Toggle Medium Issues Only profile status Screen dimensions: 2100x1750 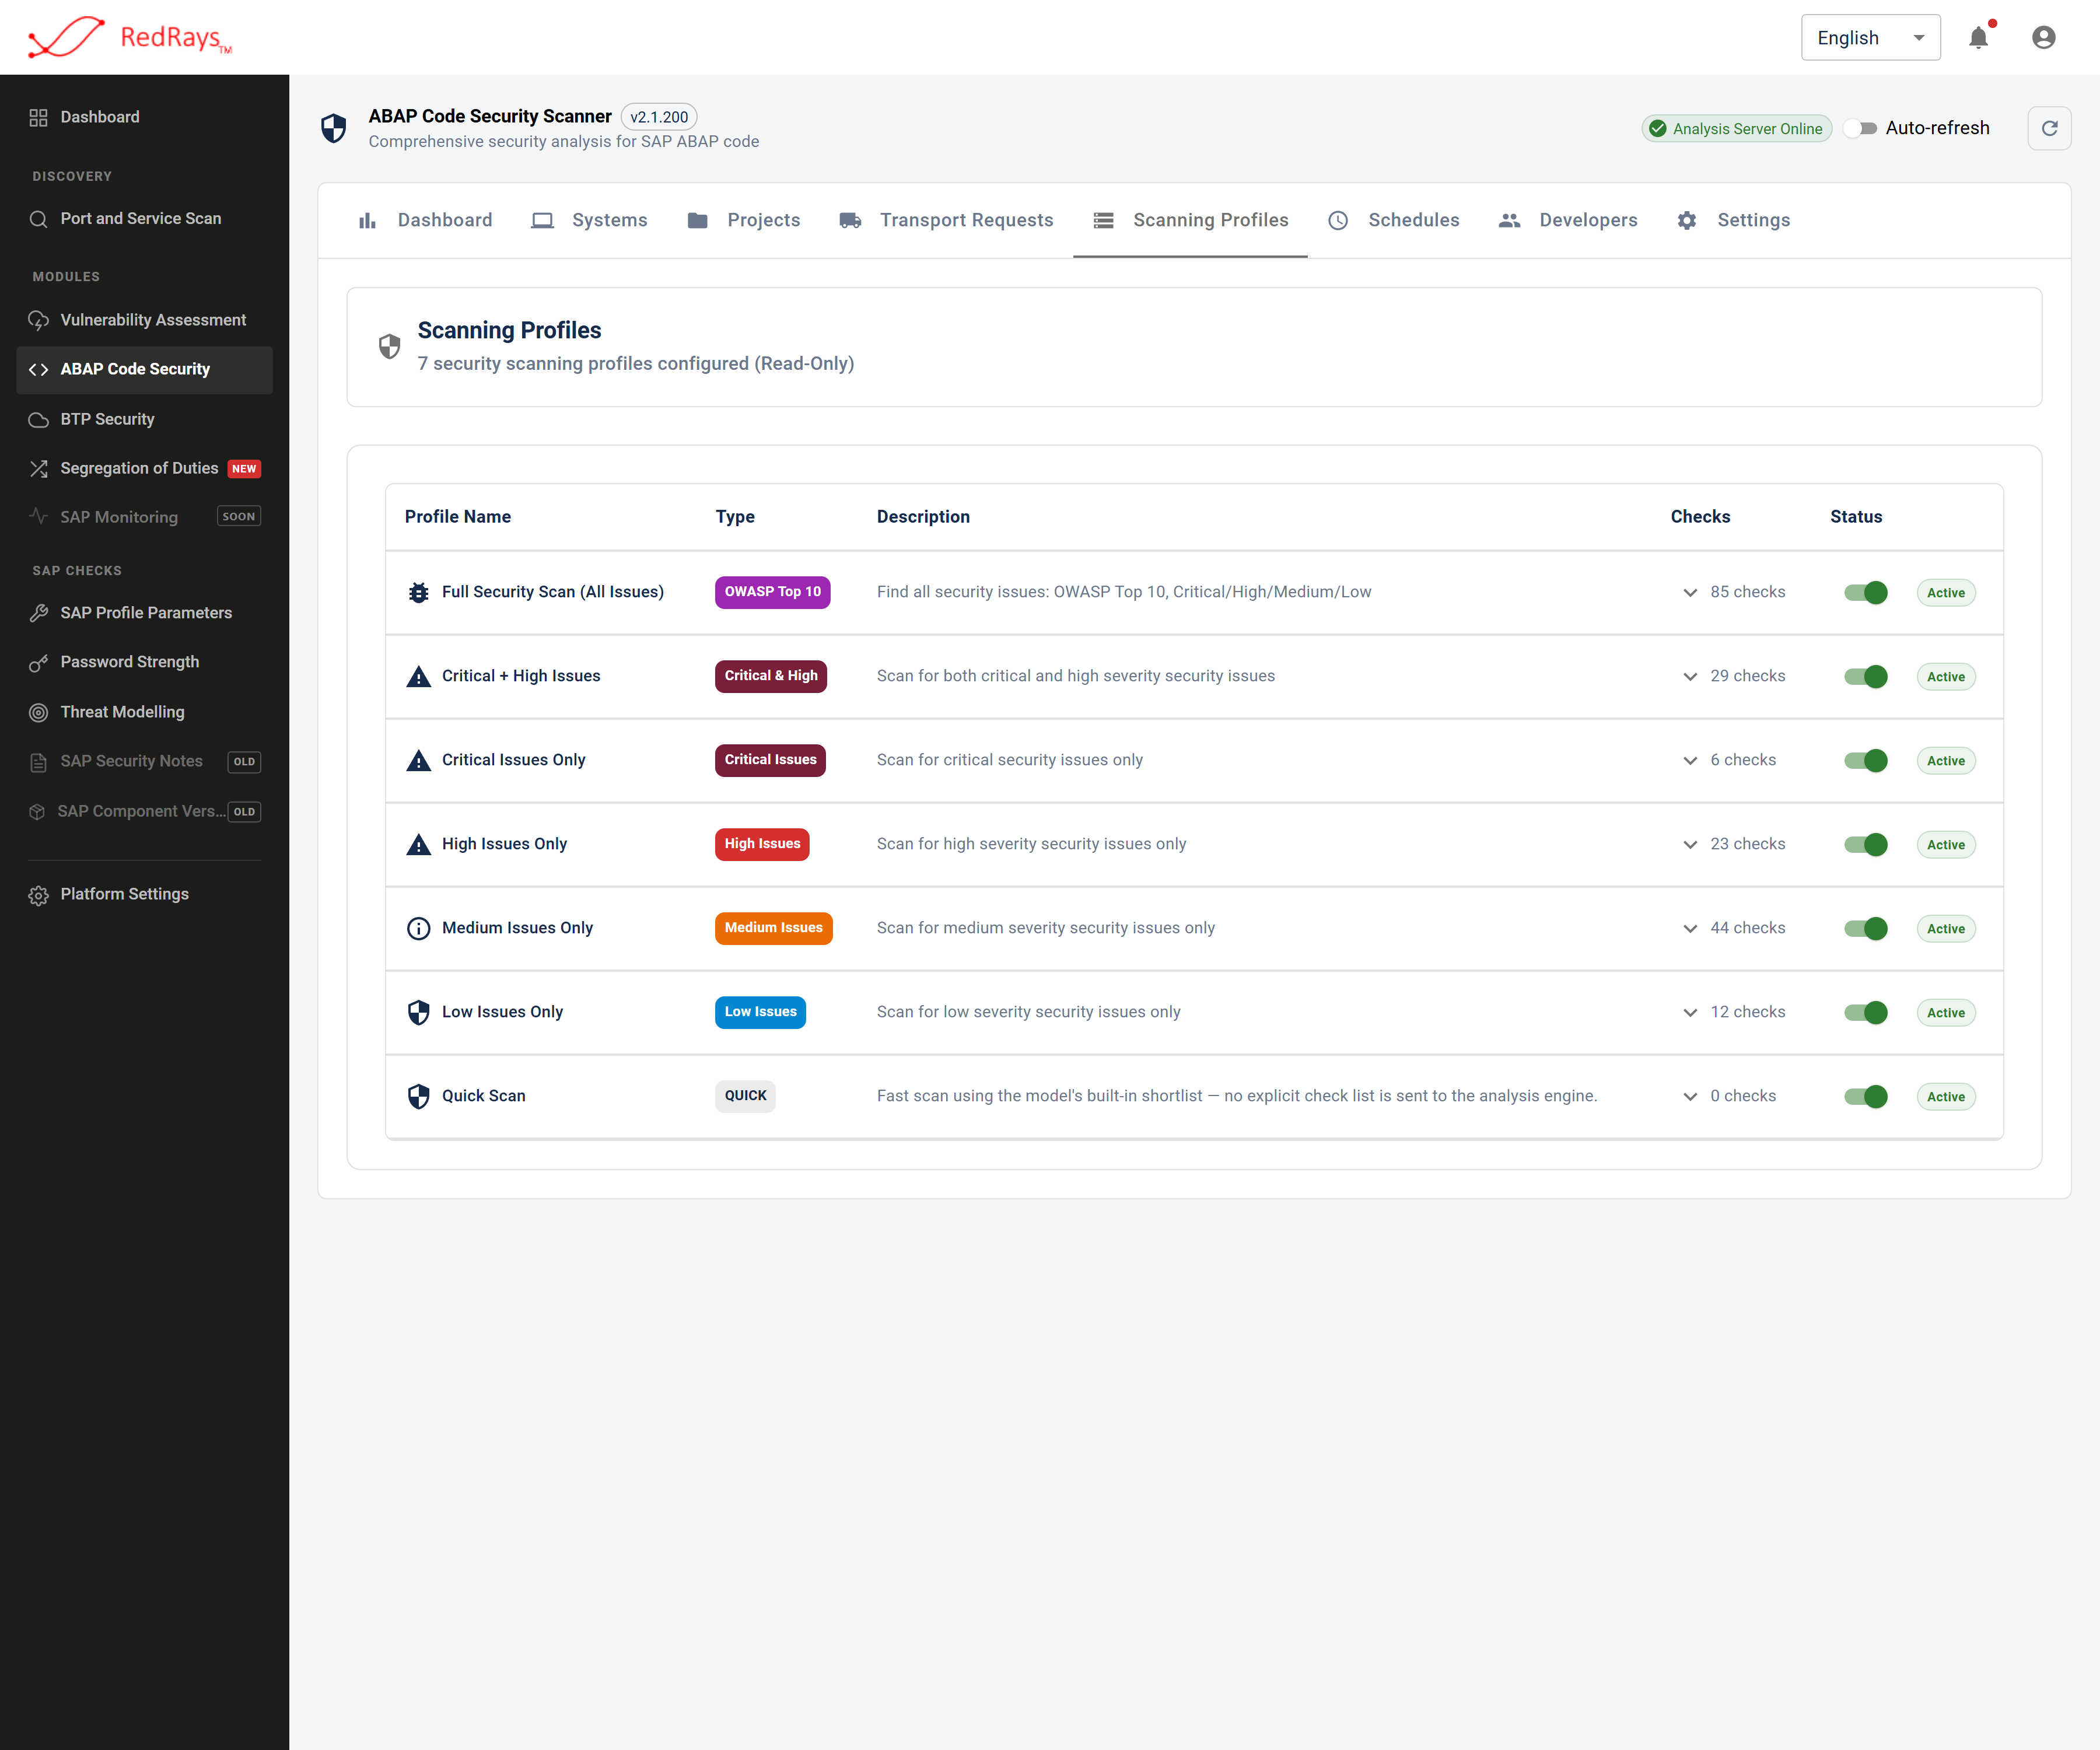tap(1866, 928)
